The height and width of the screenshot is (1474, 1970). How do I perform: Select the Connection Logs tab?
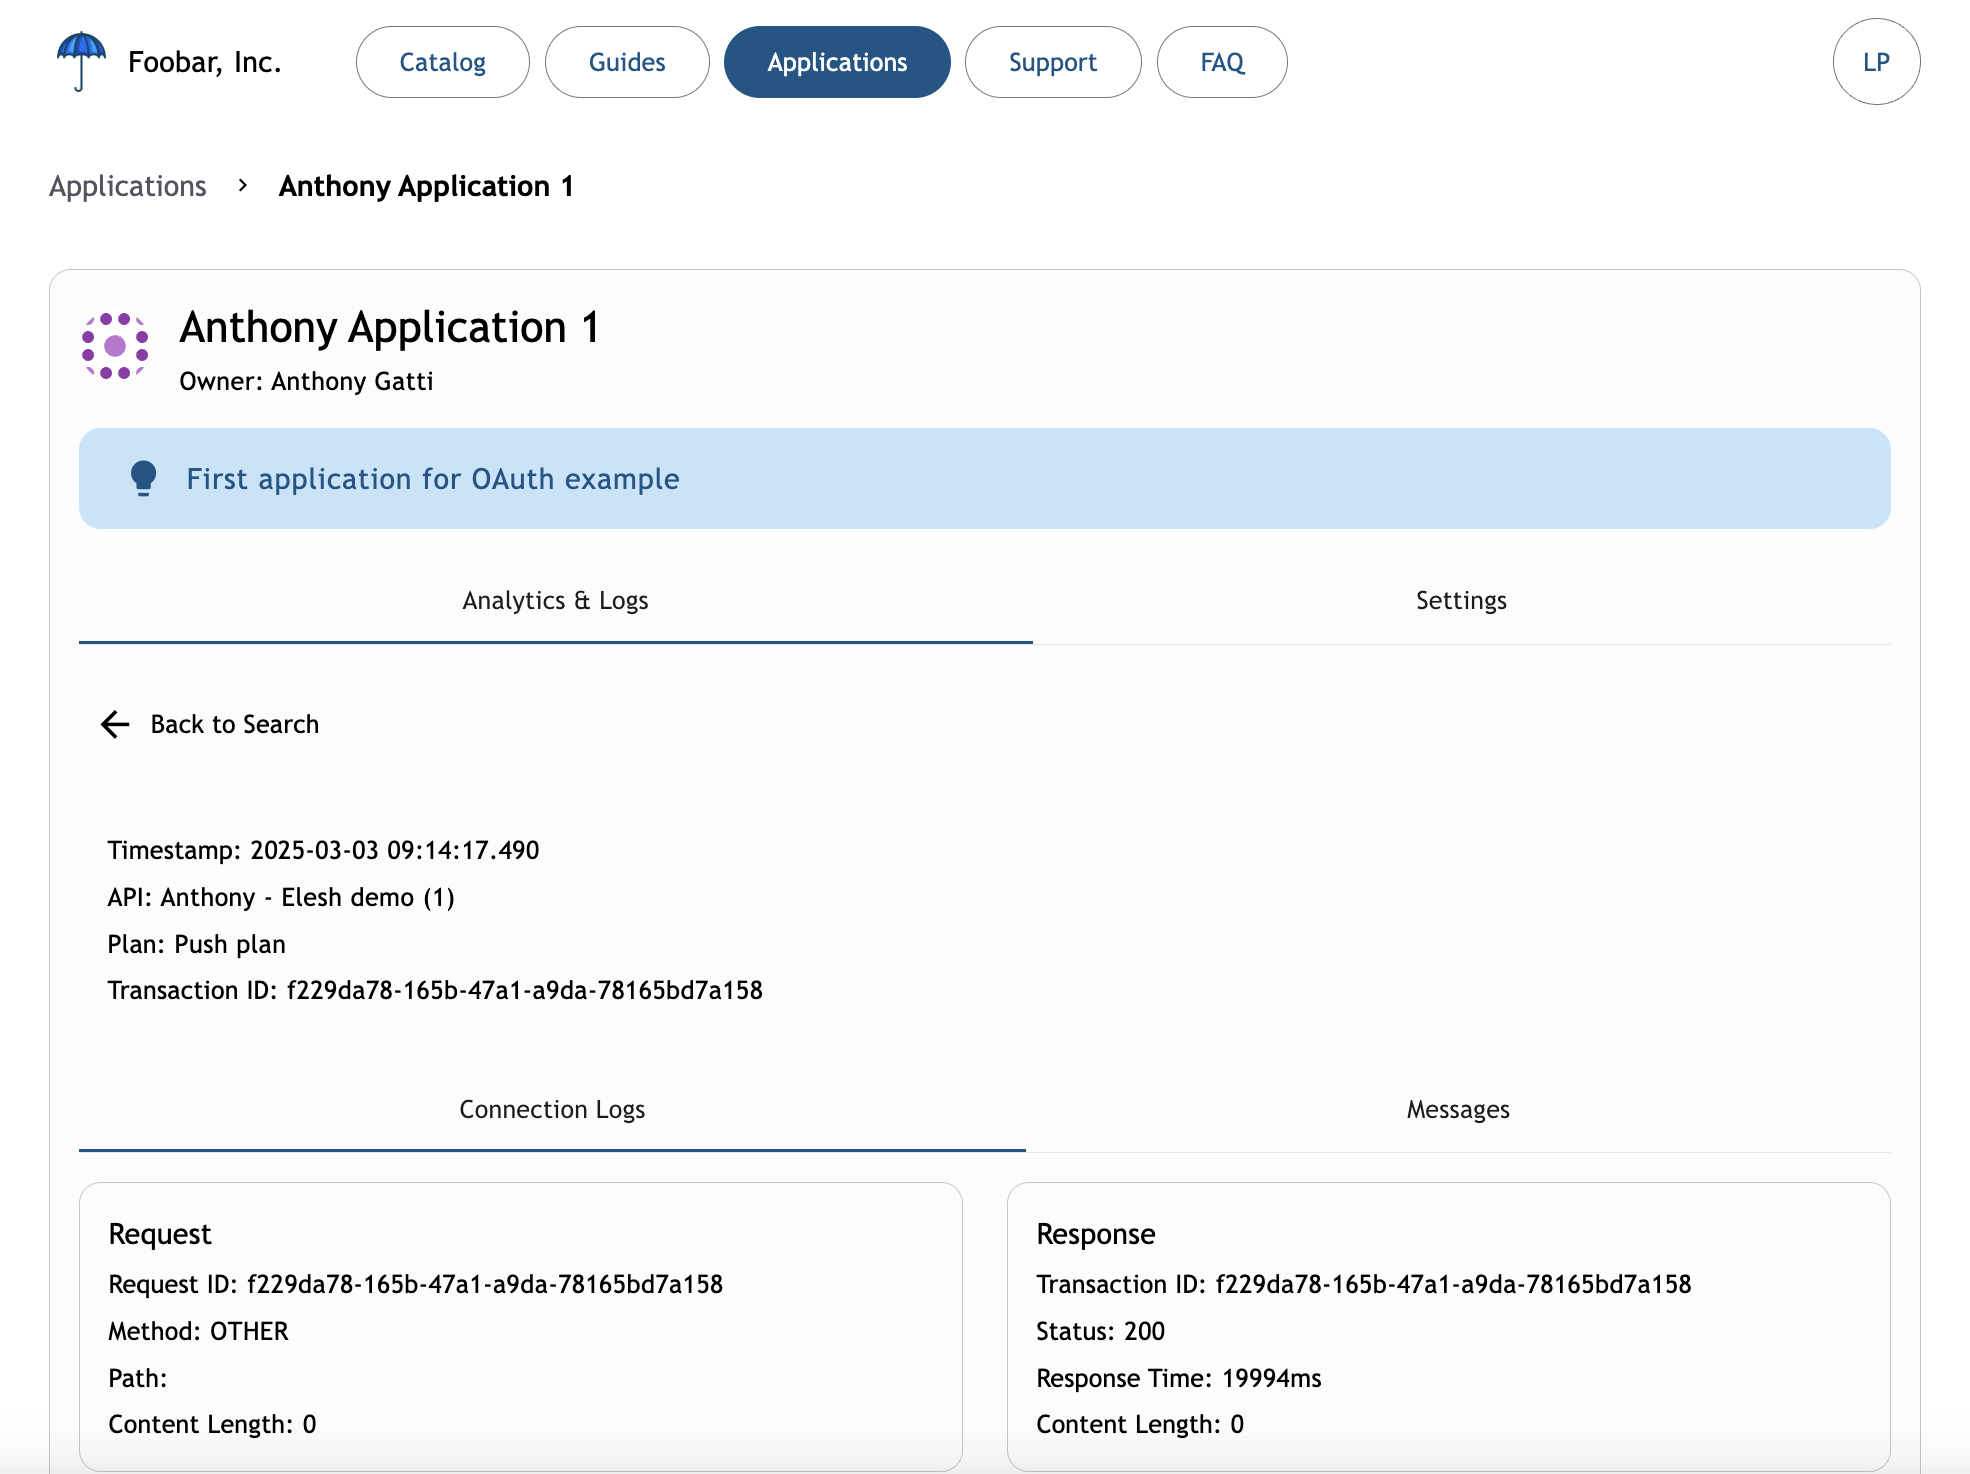click(552, 1110)
